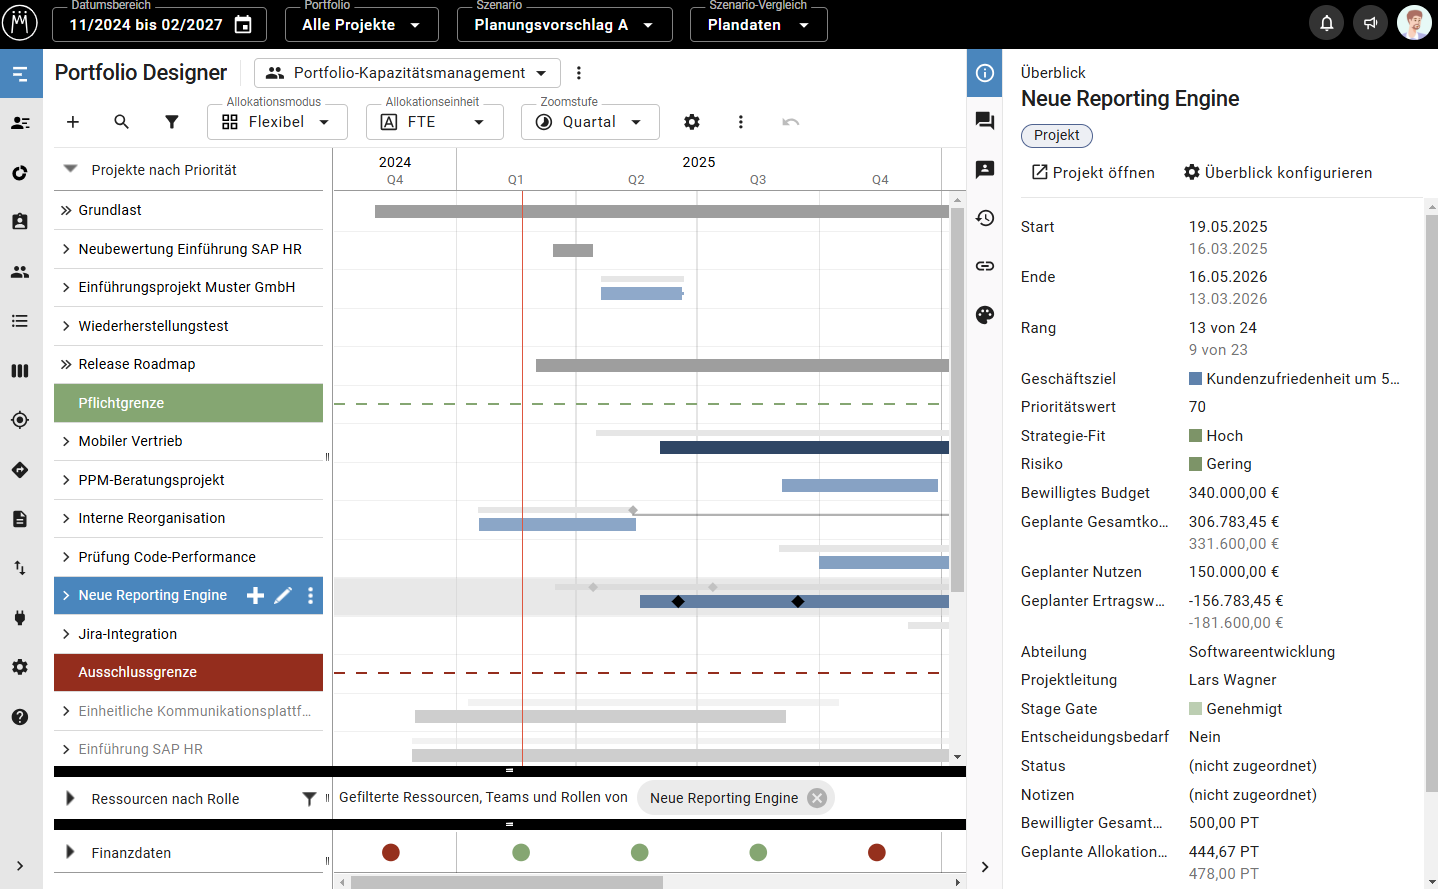The width and height of the screenshot is (1438, 889).
Task: Open more options next to Portfolio-Kapazitätsmanagement
Action: click(579, 73)
